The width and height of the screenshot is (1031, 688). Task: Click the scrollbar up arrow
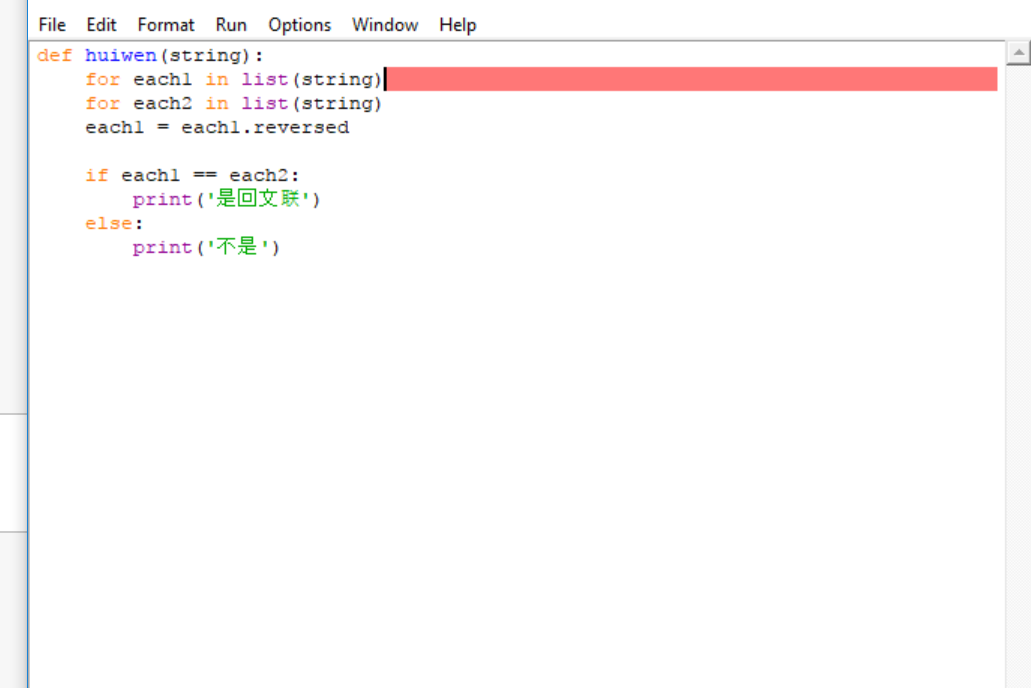pos(1018,53)
